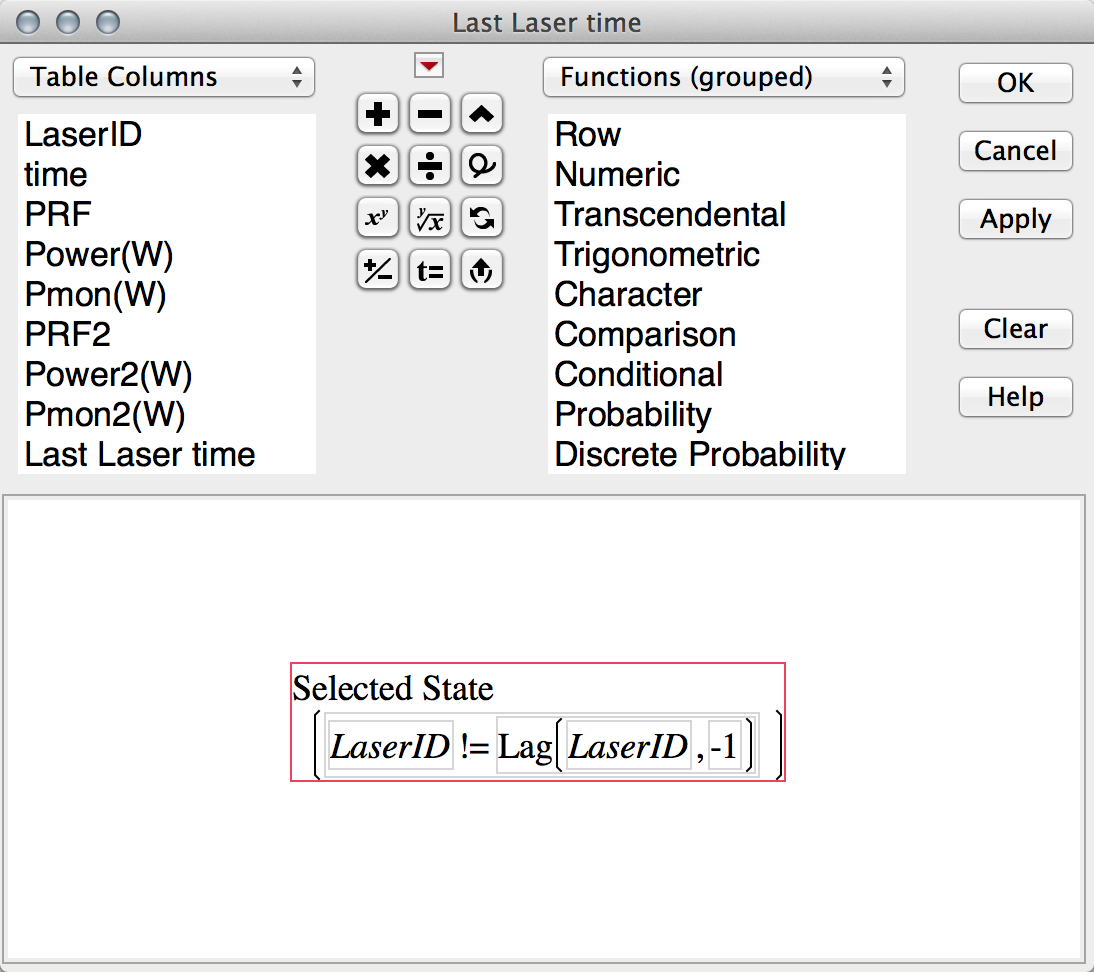Select the Conditional function group

point(639,375)
